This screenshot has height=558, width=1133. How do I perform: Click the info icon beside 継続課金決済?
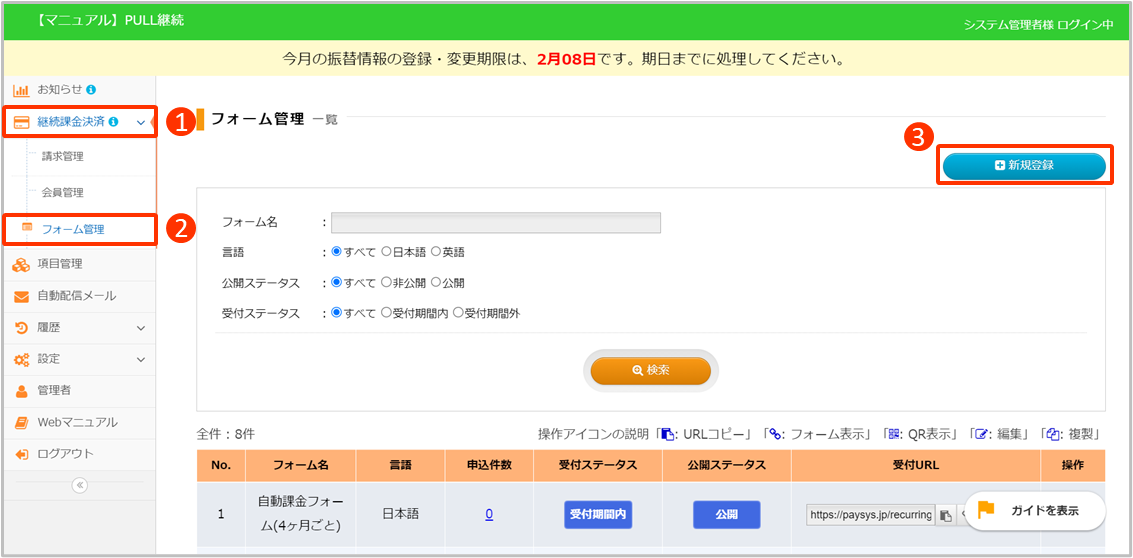(x=113, y=122)
